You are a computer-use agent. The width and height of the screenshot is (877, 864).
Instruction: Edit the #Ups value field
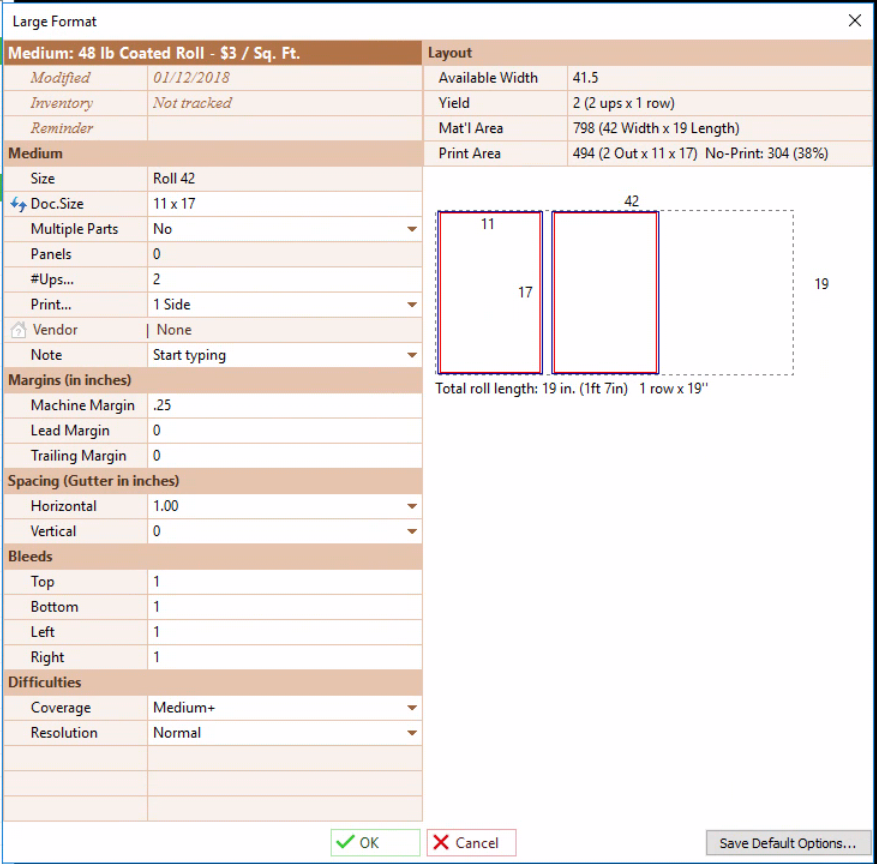[284, 280]
